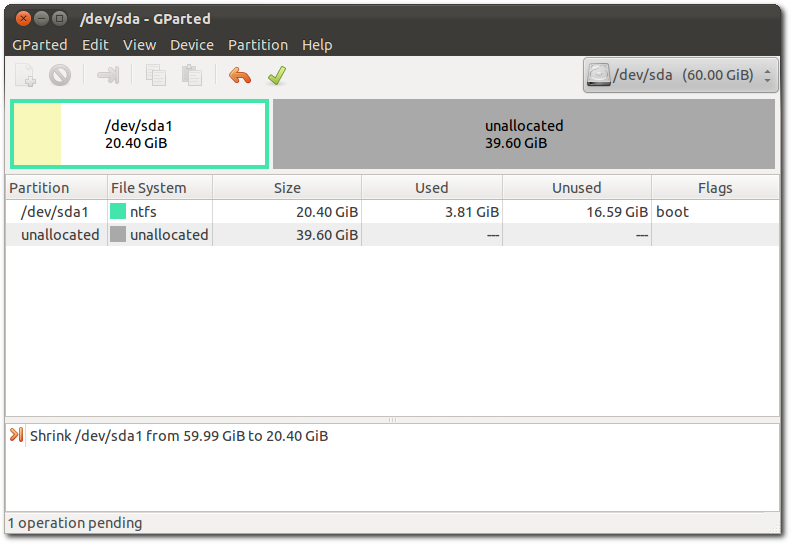Click the Unused column header

point(577,187)
